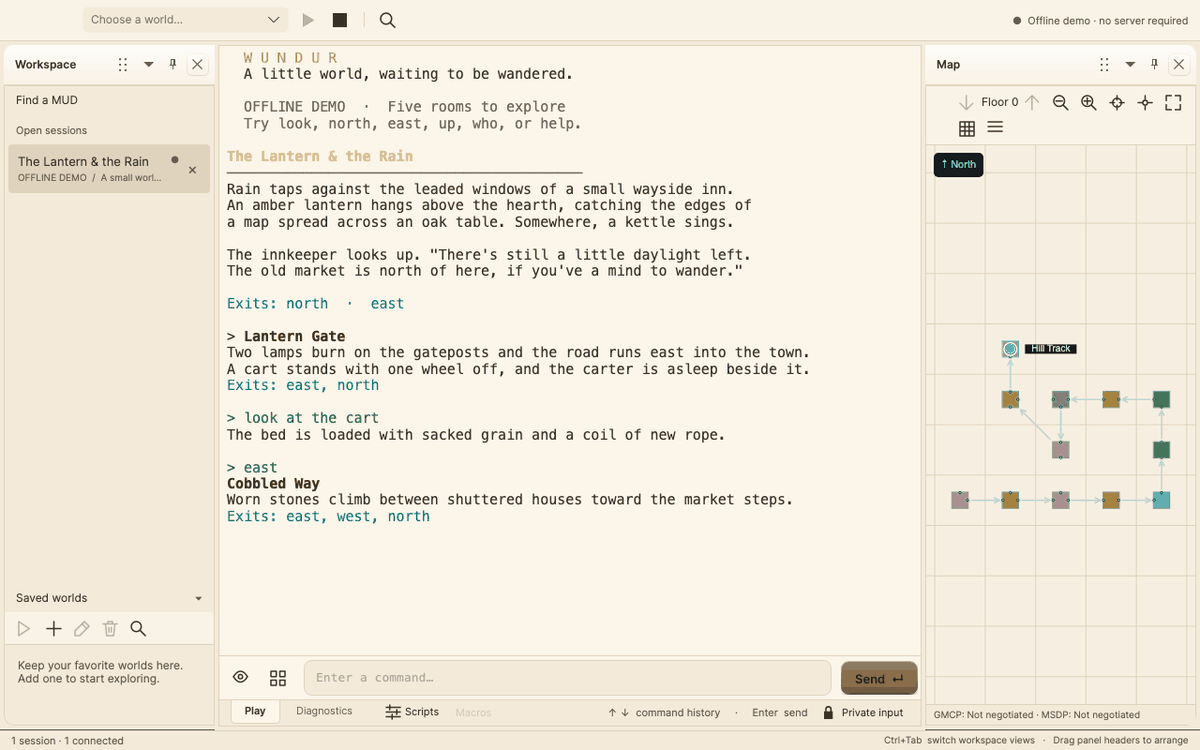Click the 'Hill Track' map label

[1051, 349]
